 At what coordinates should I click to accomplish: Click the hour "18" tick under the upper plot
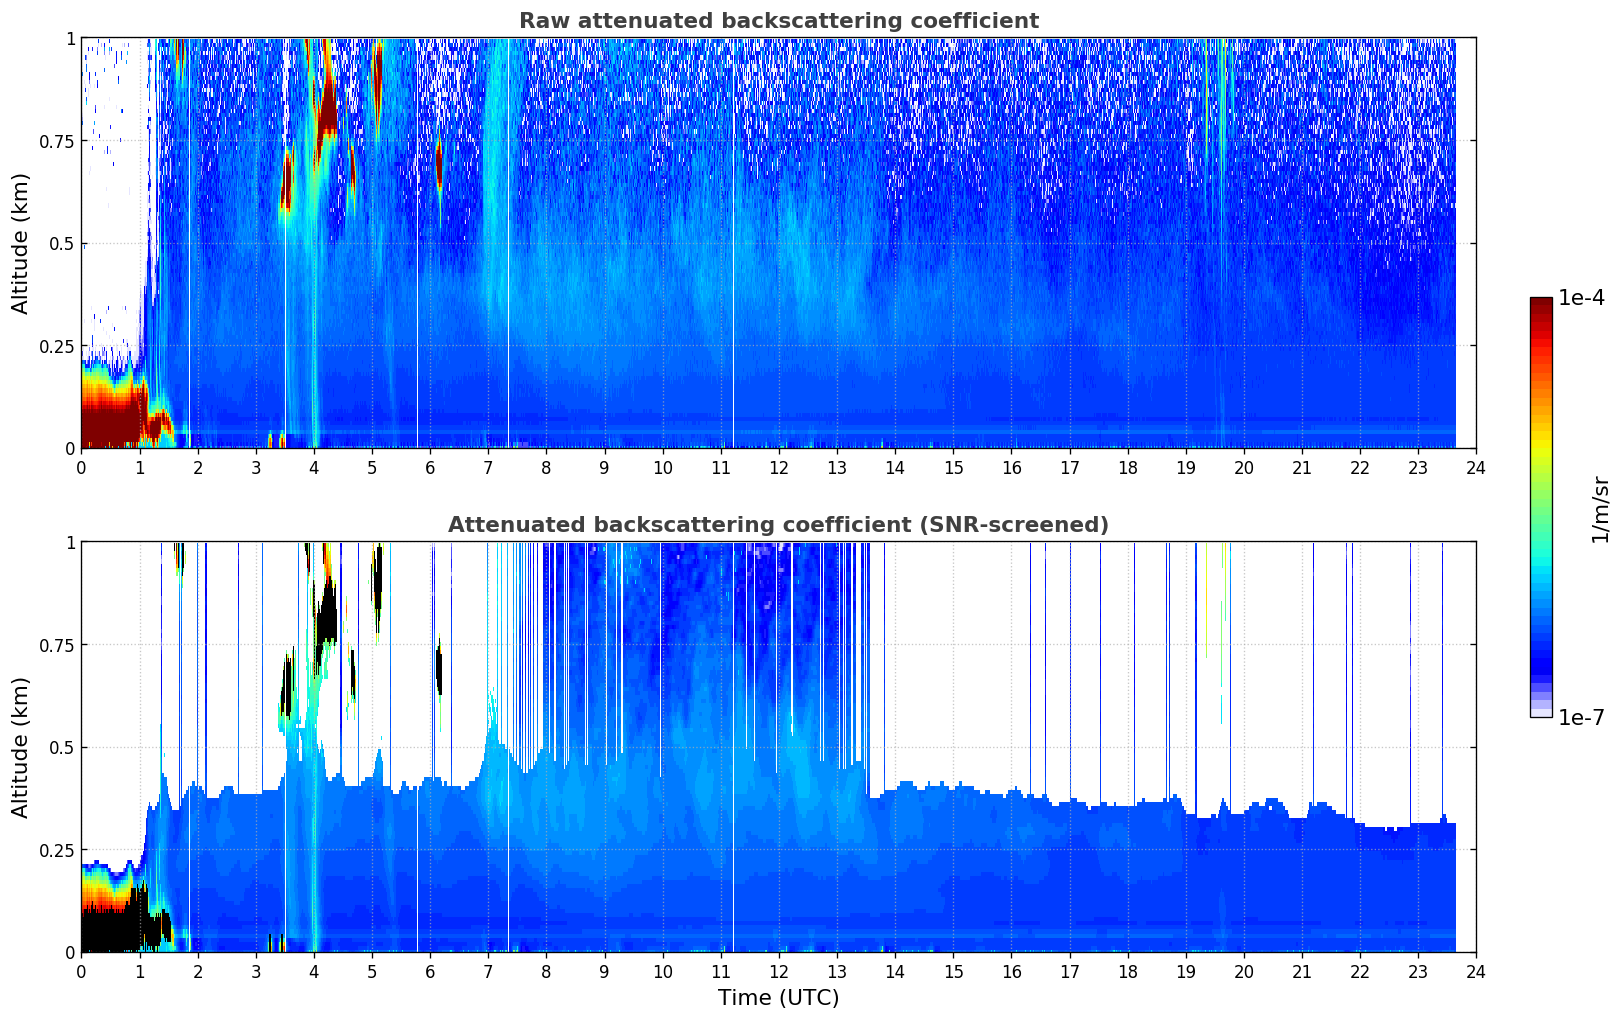pos(1127,467)
